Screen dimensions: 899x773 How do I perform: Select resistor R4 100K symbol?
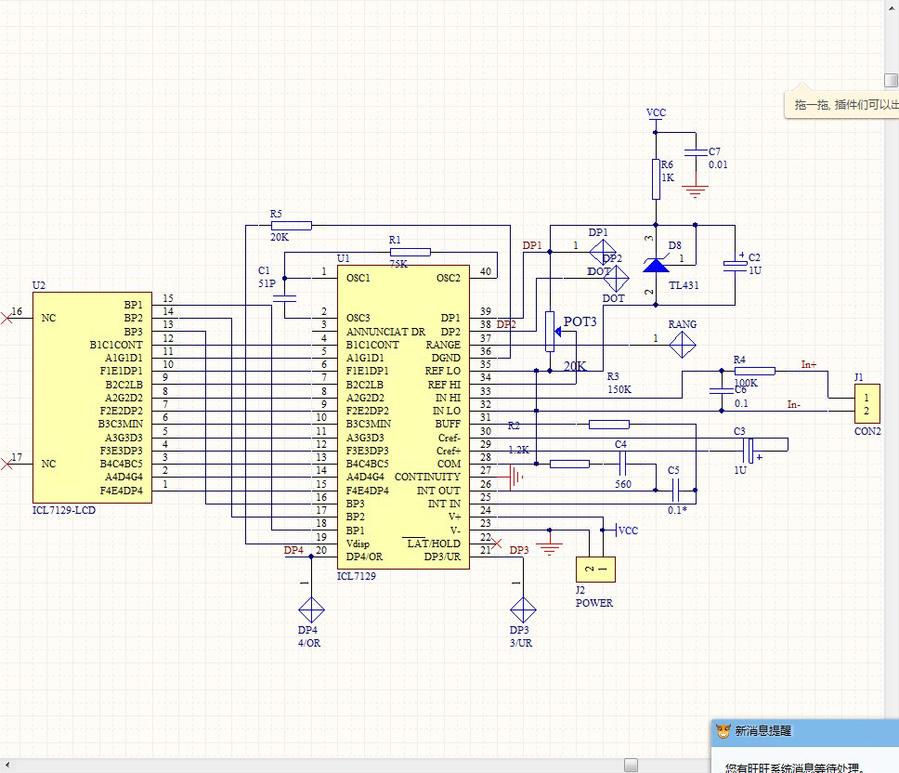click(755, 371)
